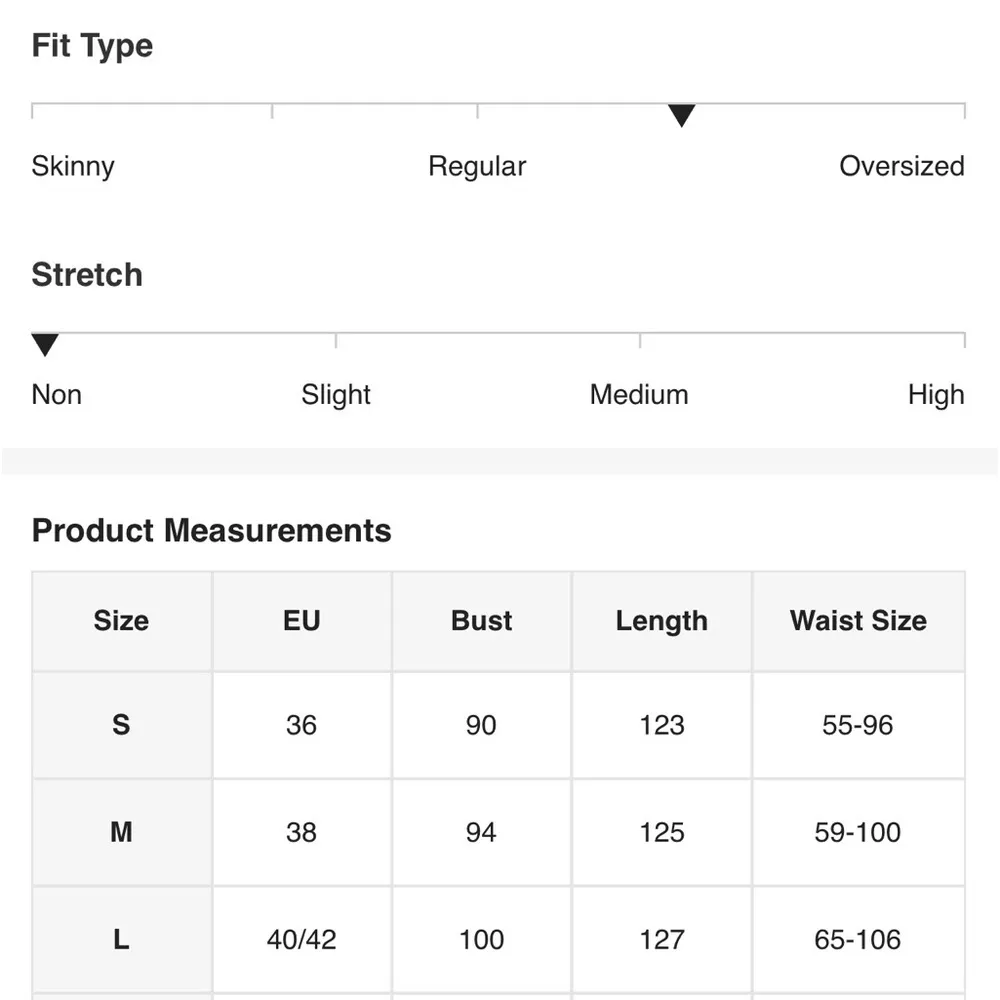
Task: Select the Skinny fit label
Action: (x=73, y=166)
